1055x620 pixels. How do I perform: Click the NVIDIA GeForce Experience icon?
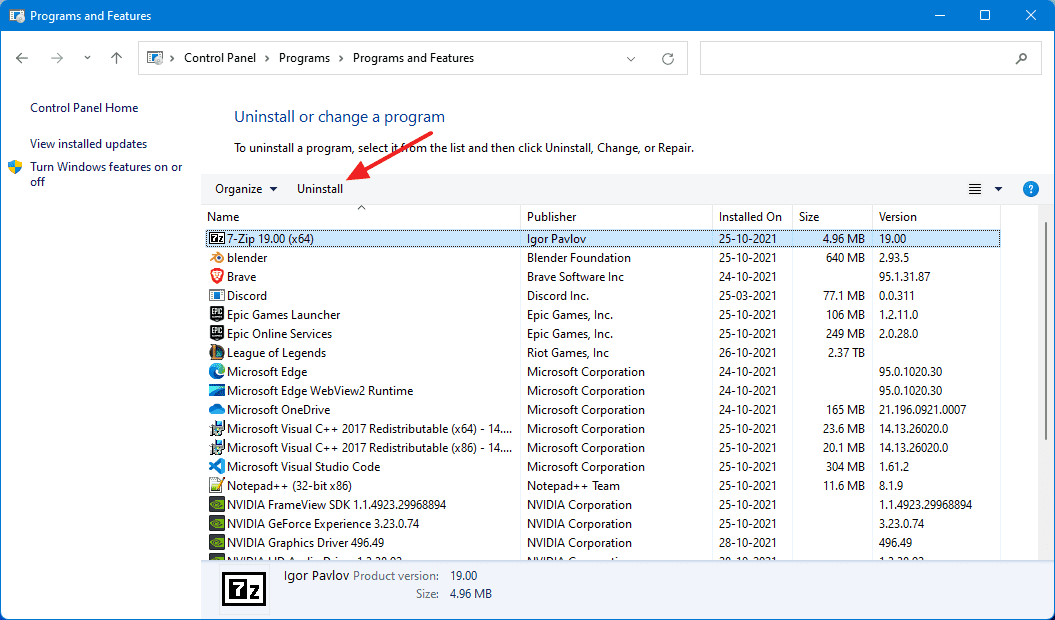coord(218,523)
